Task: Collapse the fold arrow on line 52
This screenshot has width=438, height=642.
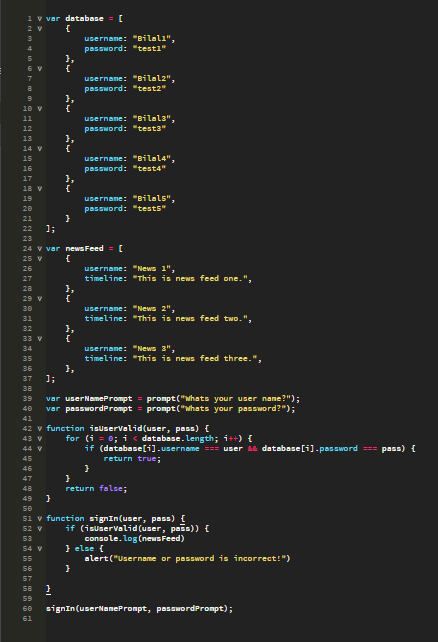Action: tap(40, 529)
